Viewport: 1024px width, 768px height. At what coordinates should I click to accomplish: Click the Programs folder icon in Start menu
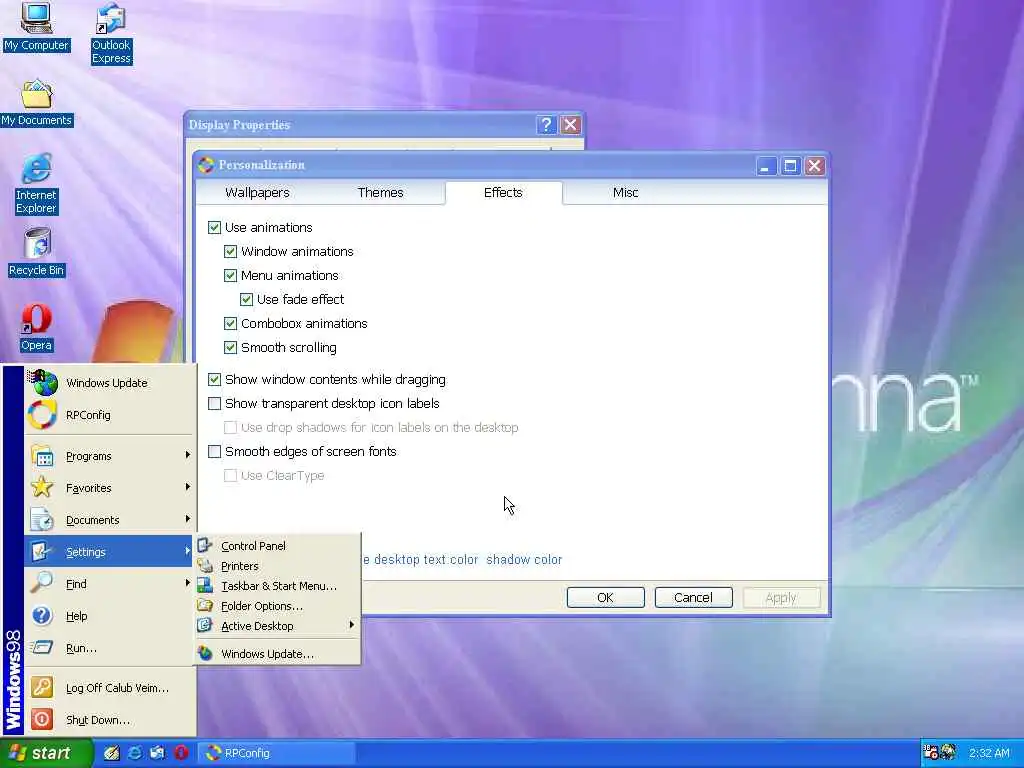[x=42, y=456]
